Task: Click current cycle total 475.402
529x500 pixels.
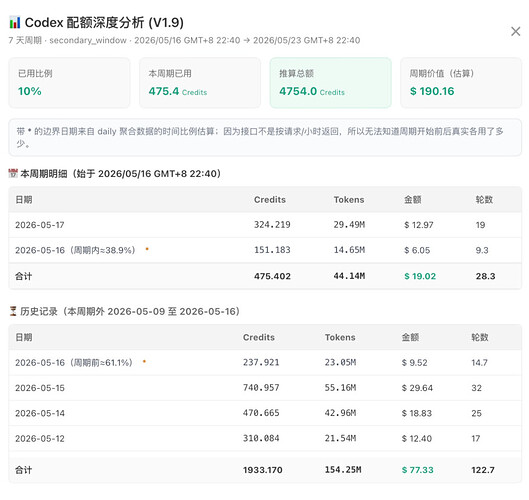Action: (x=272, y=276)
